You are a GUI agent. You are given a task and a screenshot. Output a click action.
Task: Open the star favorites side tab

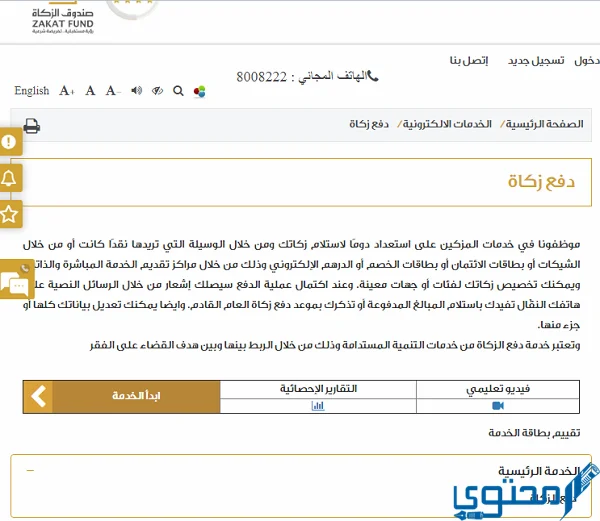9,214
